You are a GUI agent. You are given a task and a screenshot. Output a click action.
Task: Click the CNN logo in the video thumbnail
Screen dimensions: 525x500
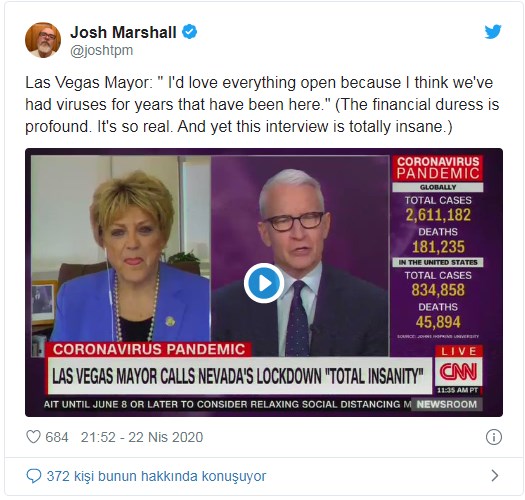tap(458, 372)
